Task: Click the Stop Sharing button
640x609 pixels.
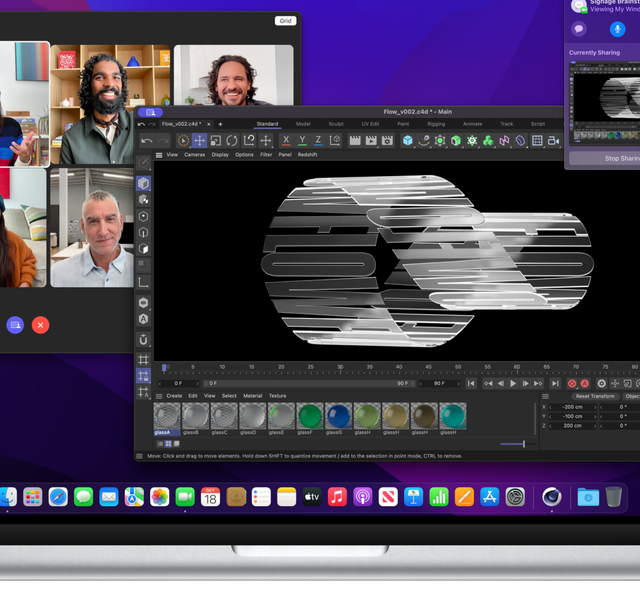Action: [604, 159]
